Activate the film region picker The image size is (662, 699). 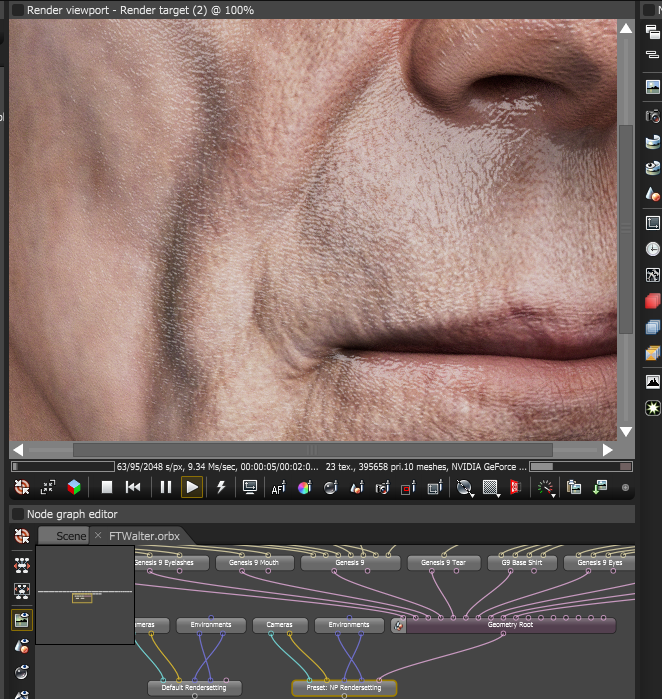(x=435, y=488)
